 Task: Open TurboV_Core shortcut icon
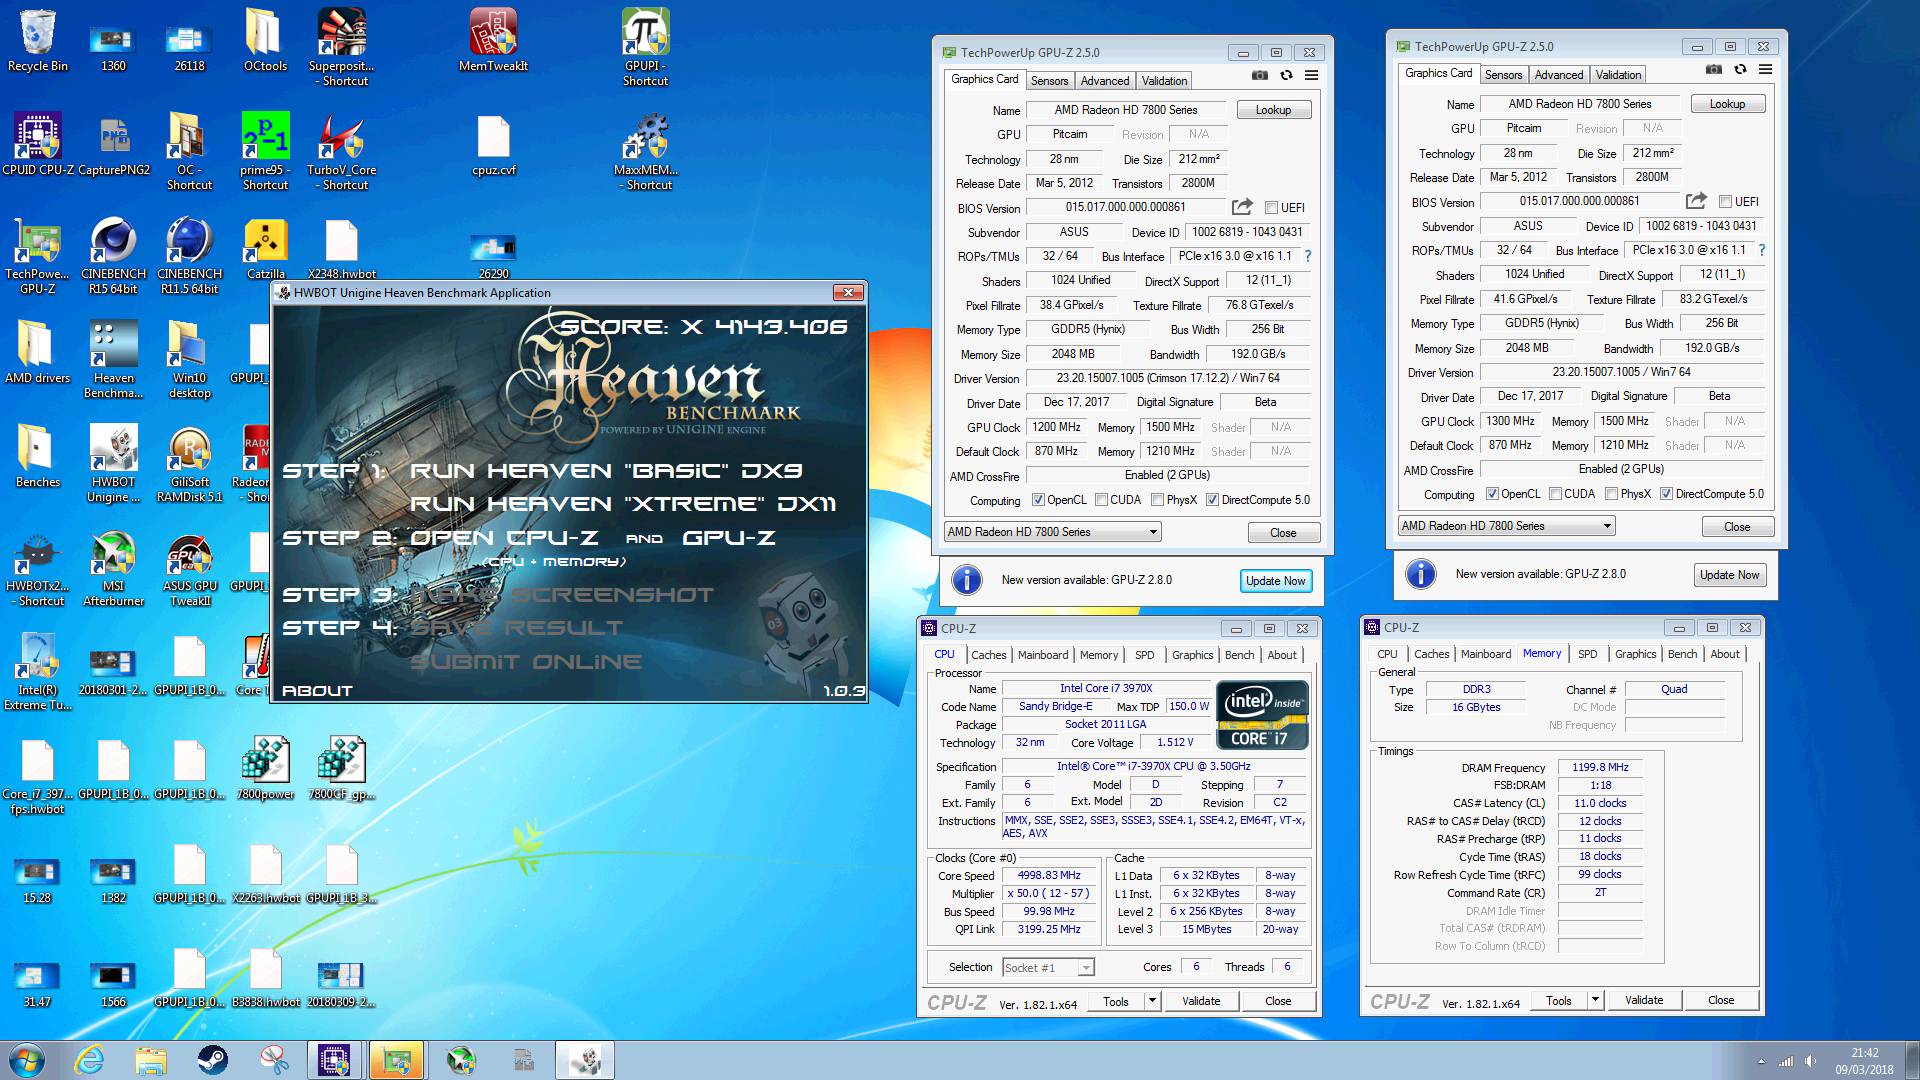341,150
